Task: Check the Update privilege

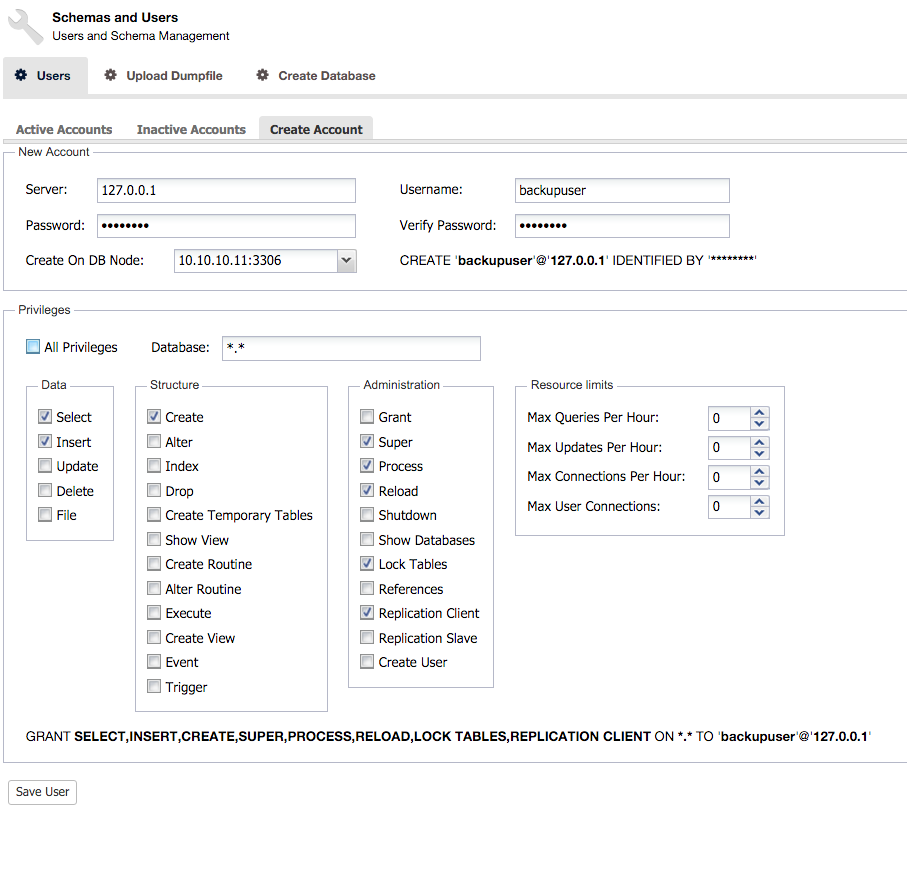Action: pos(45,466)
